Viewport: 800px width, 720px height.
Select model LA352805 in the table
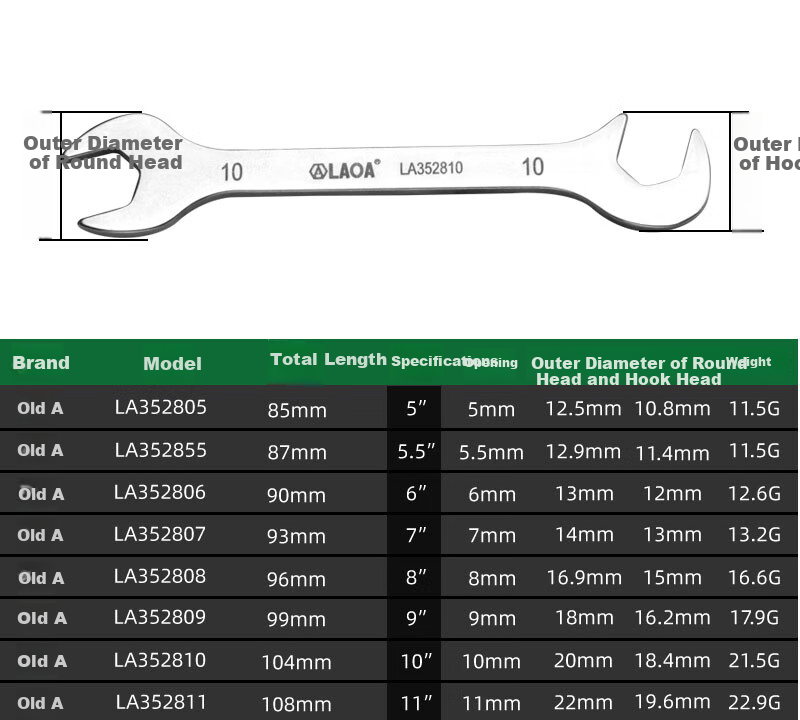click(x=161, y=407)
